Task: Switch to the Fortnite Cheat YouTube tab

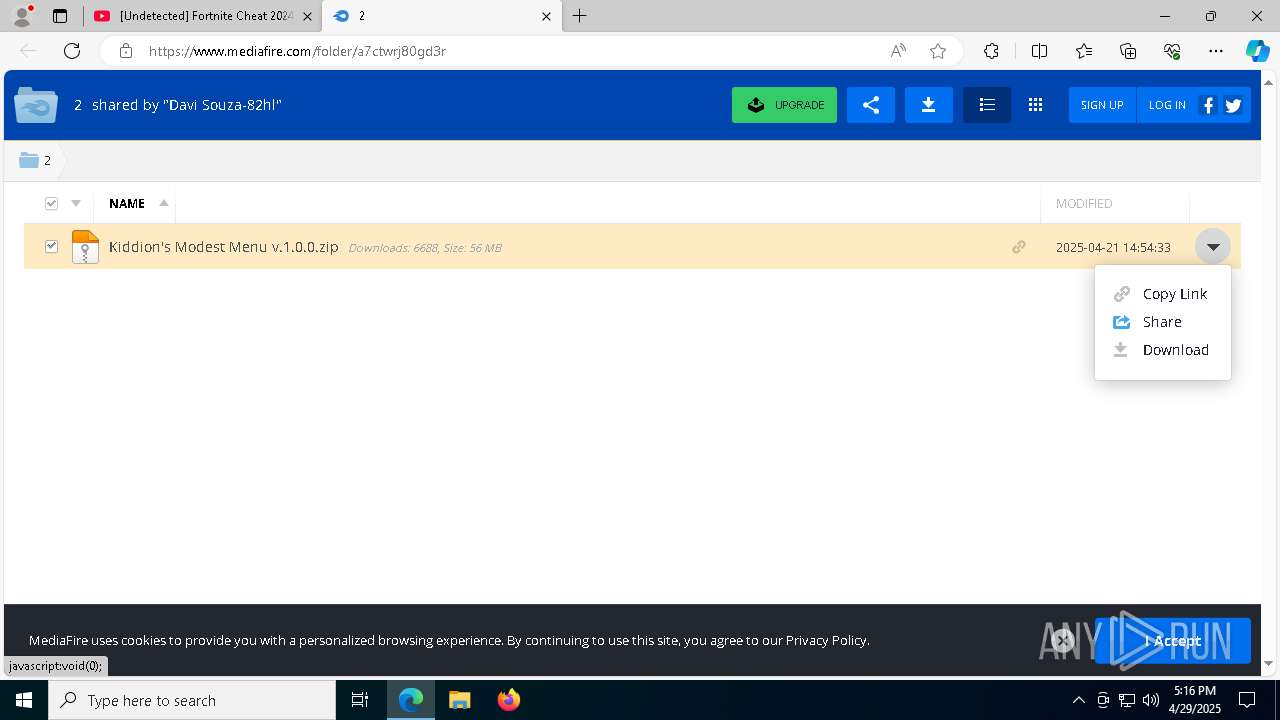Action: pyautogui.click(x=203, y=16)
